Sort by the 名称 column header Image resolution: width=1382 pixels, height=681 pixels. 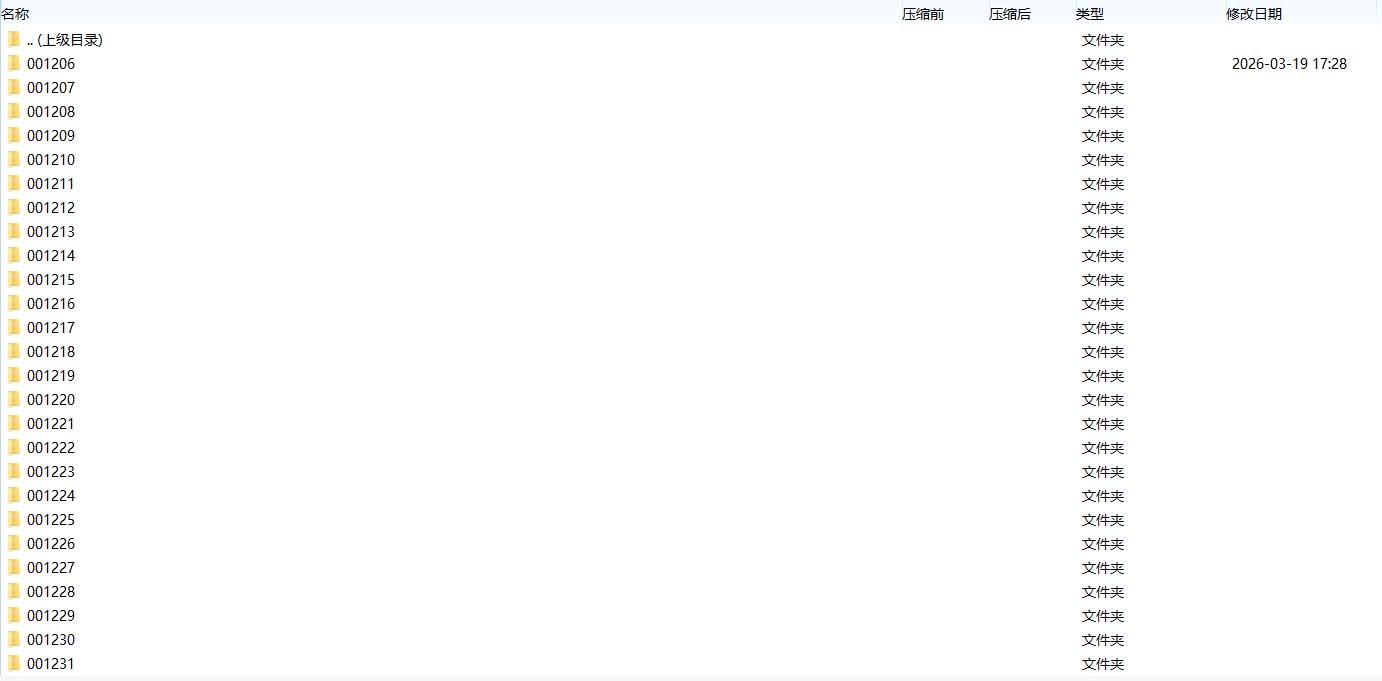(16, 14)
